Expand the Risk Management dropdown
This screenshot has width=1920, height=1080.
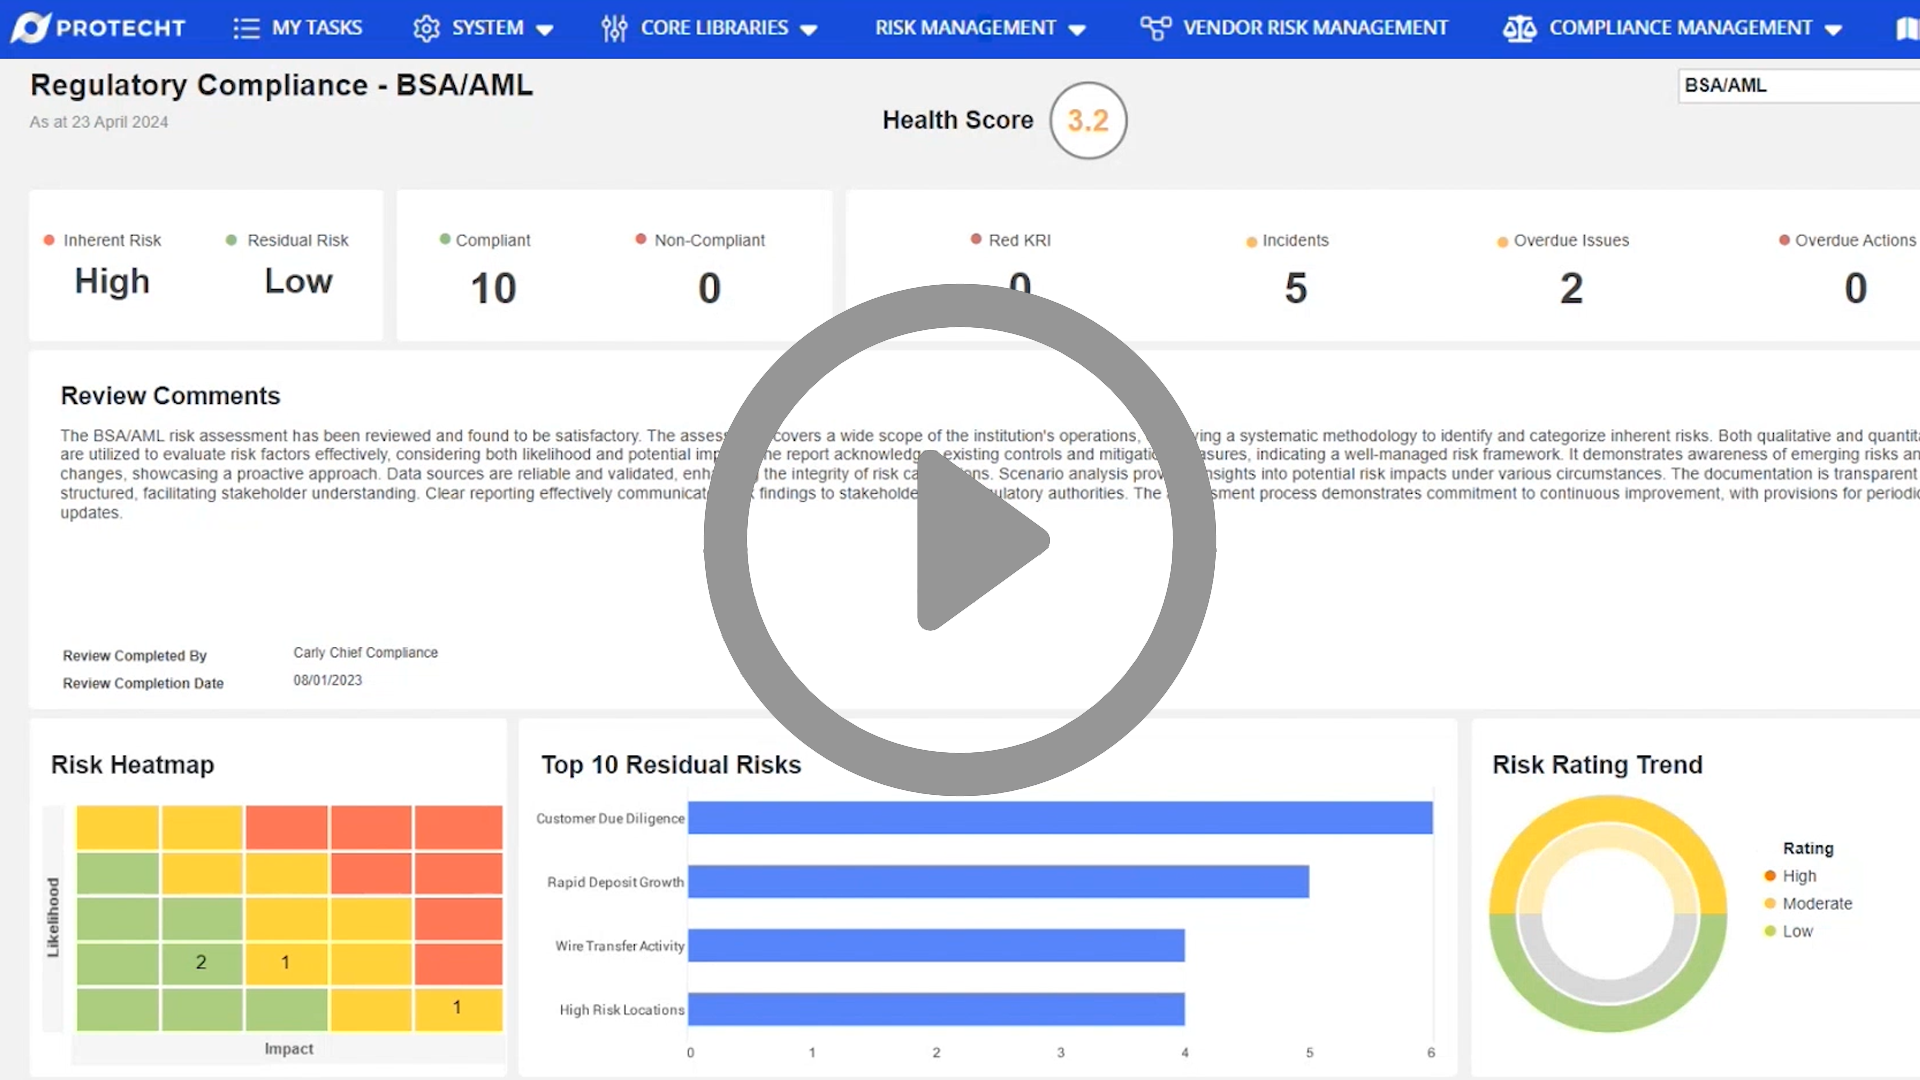click(1078, 29)
